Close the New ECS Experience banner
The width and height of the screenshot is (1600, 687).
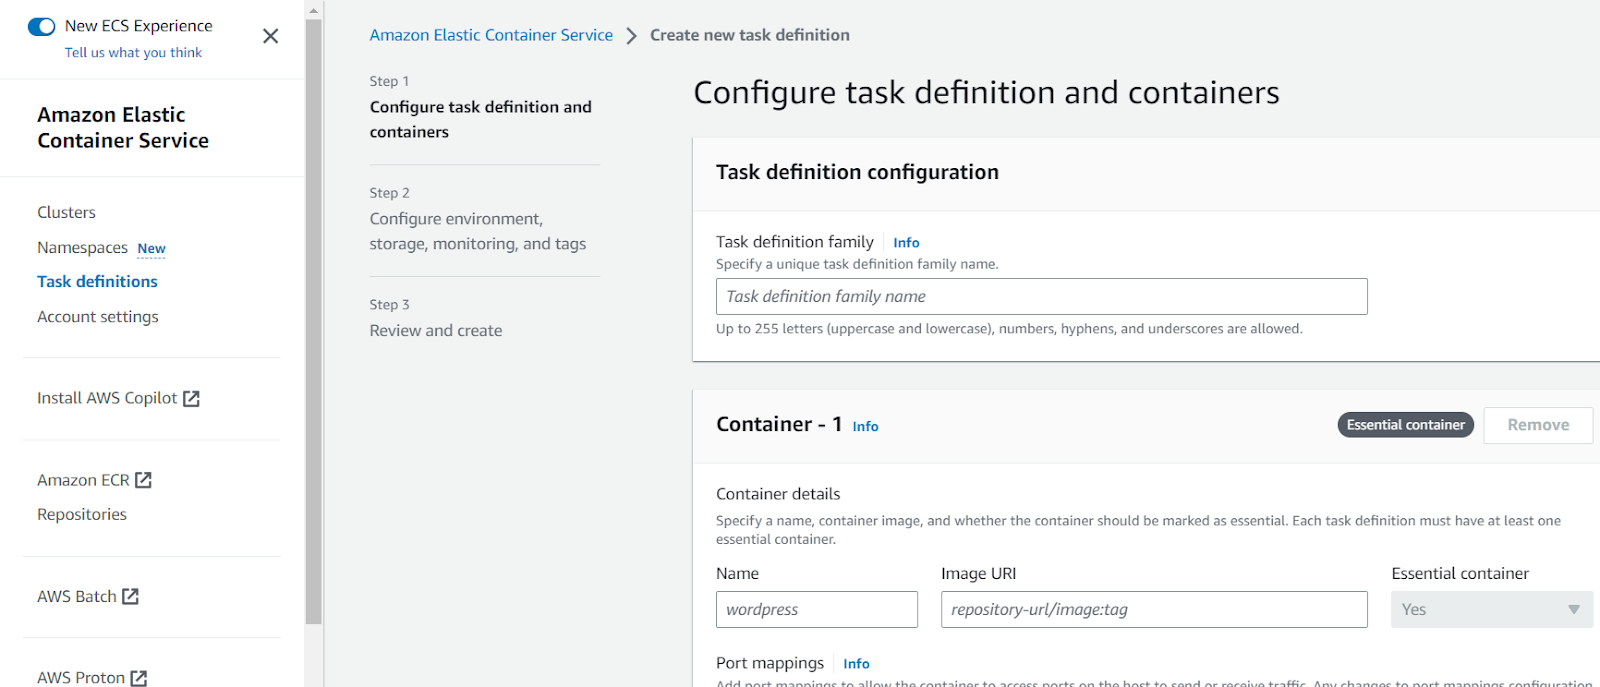pyautogui.click(x=270, y=36)
